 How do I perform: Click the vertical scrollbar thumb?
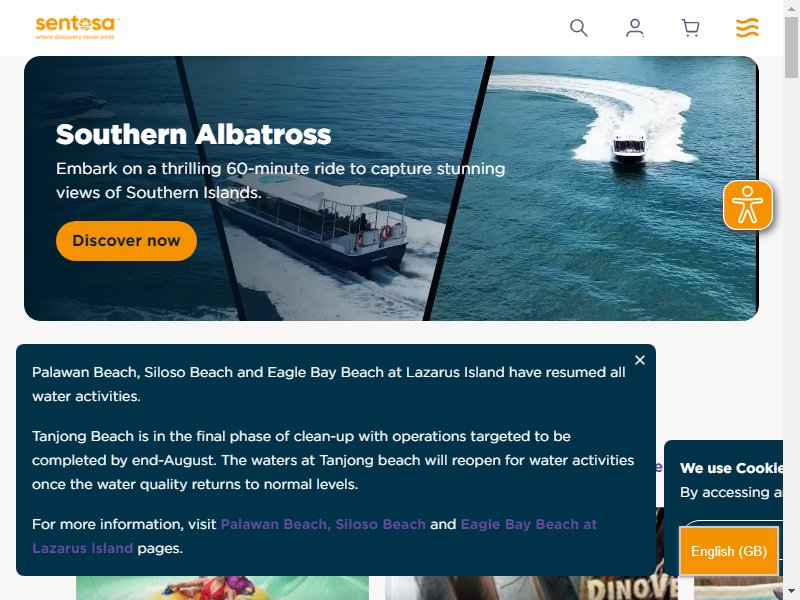[791, 47]
